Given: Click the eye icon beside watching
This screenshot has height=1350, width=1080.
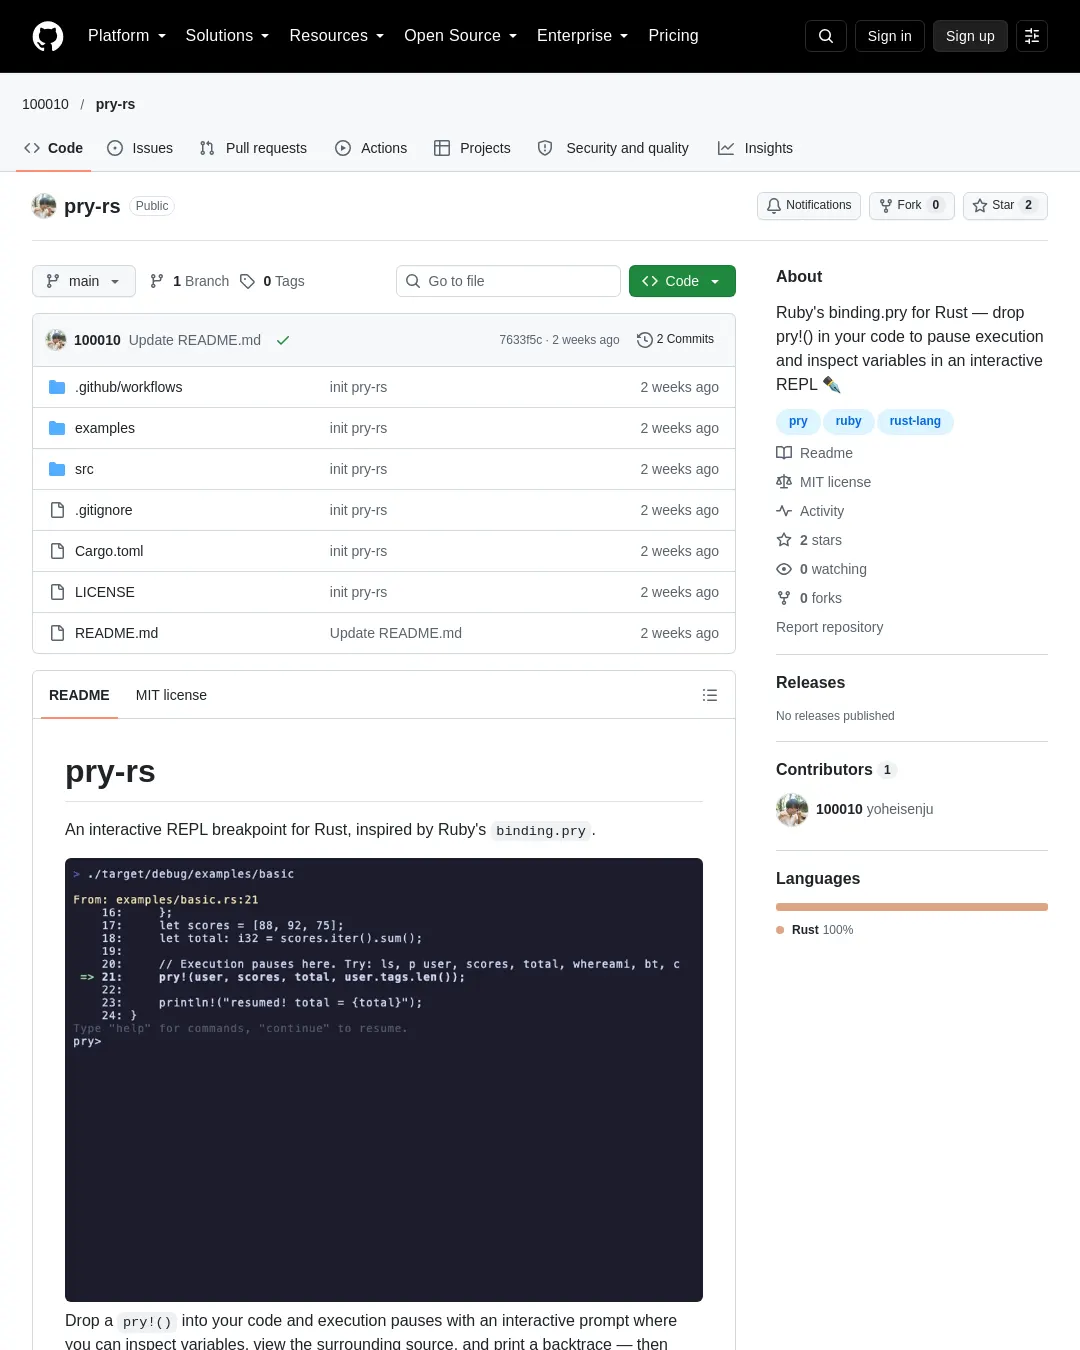Looking at the screenshot, I should tap(784, 569).
